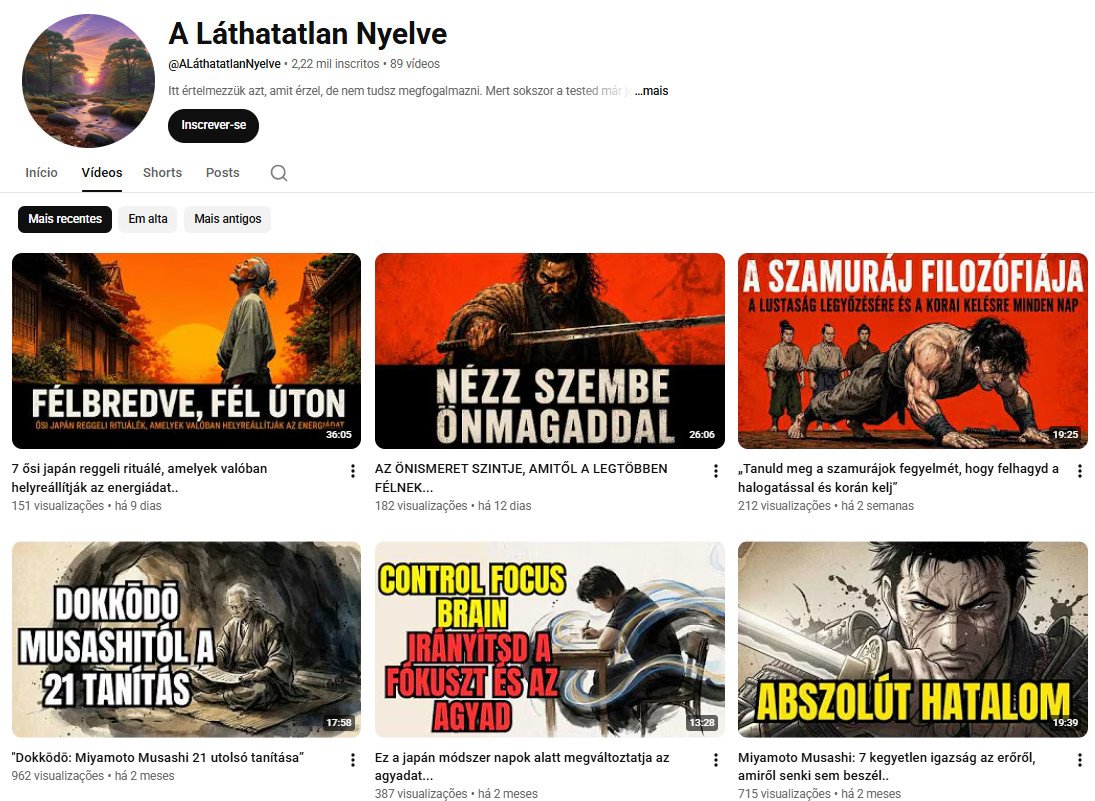Open options menu for 'Dokkōdō: Miyamoto Musashi' video

[353, 759]
